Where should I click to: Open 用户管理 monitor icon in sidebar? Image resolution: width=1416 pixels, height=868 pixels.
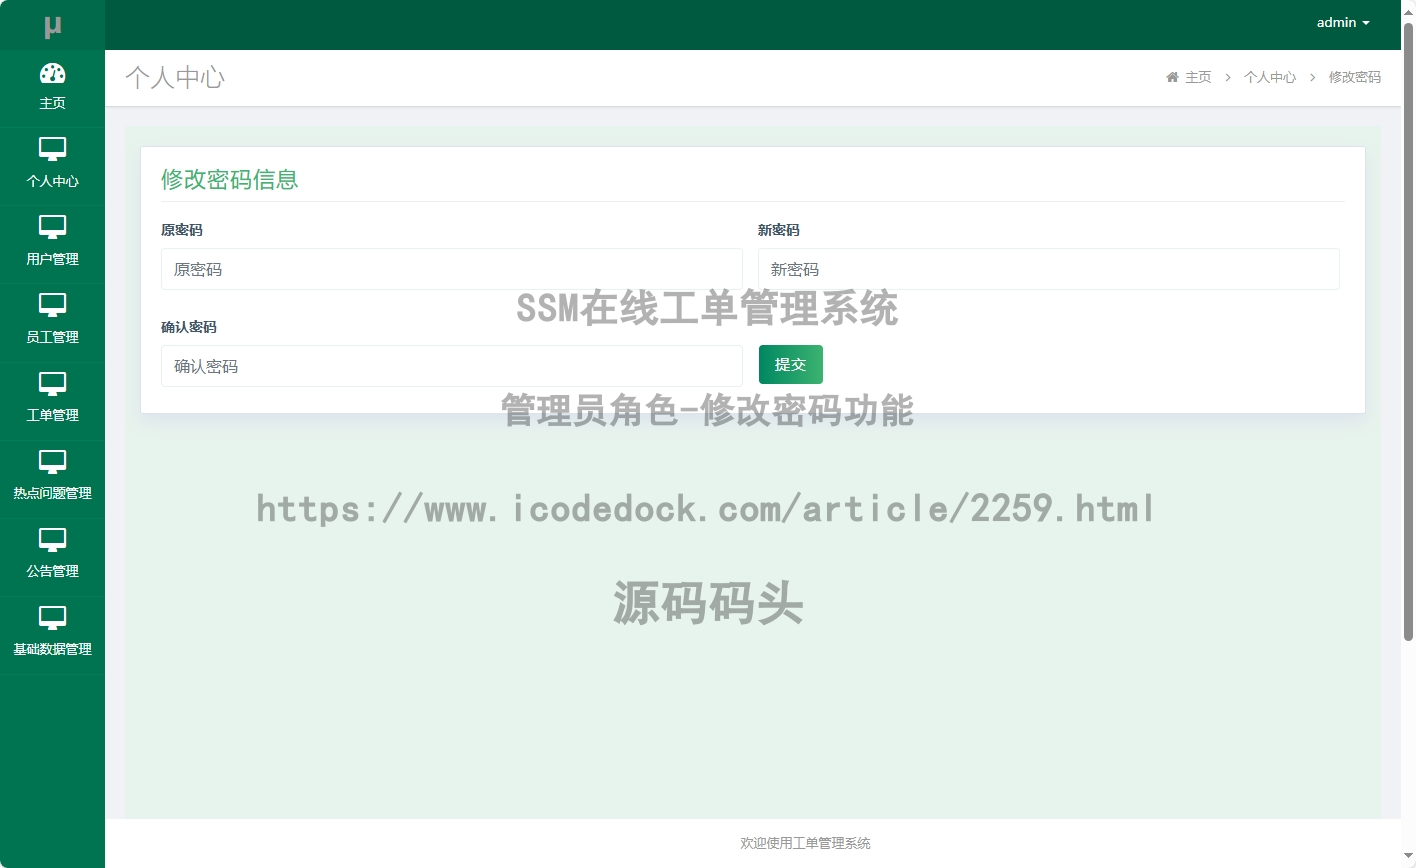(x=52, y=227)
